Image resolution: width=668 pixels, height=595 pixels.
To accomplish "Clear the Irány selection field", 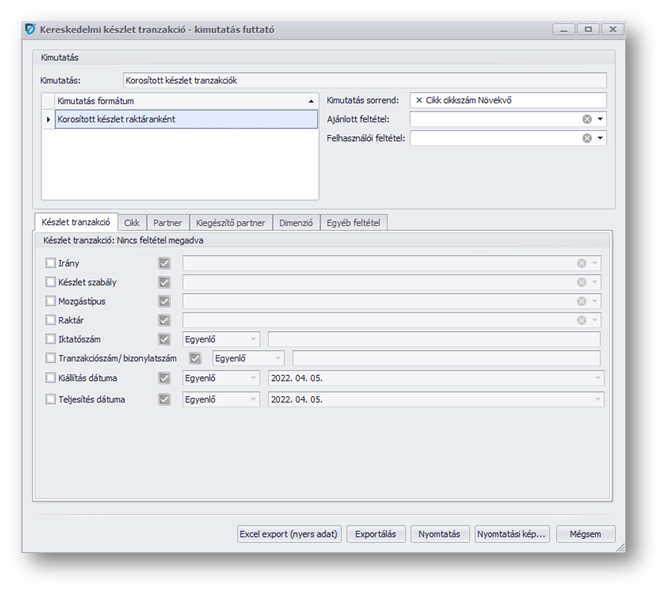I will click(x=581, y=263).
